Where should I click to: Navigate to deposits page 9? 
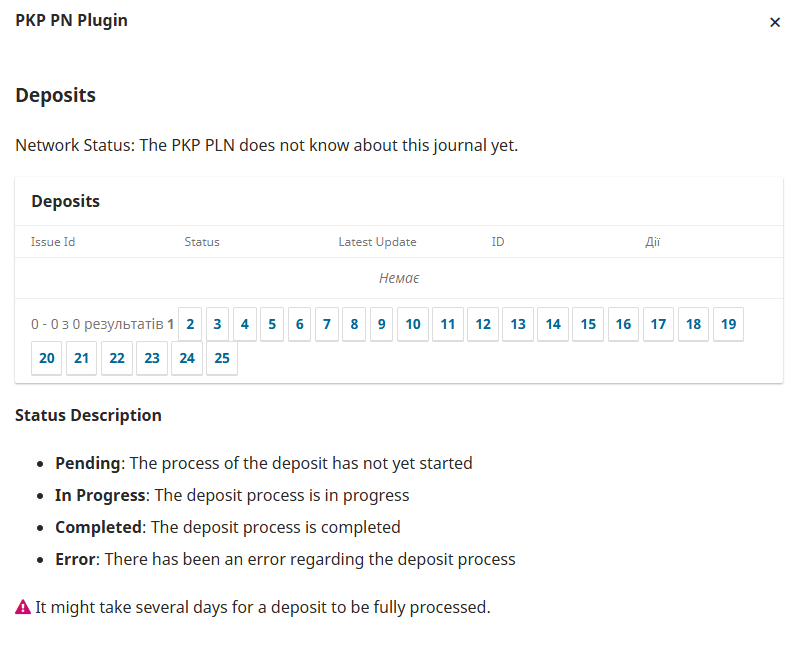[381, 324]
